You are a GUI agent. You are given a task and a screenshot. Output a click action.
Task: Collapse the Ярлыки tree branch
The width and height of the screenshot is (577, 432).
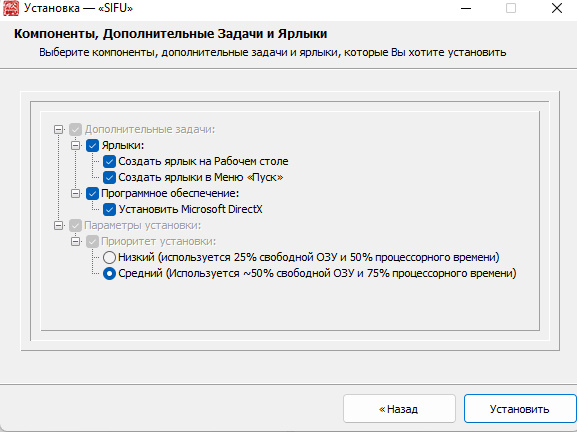[x=75, y=145]
